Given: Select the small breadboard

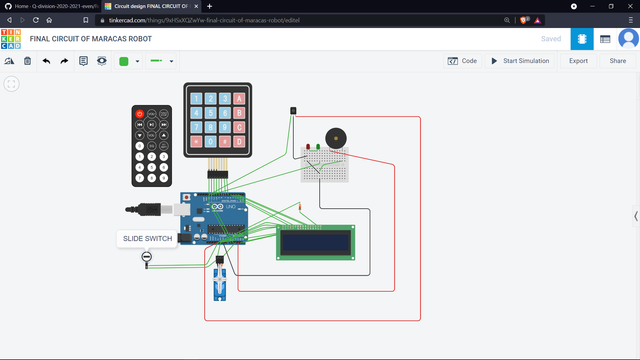Looking at the screenshot, I should 325,165.
